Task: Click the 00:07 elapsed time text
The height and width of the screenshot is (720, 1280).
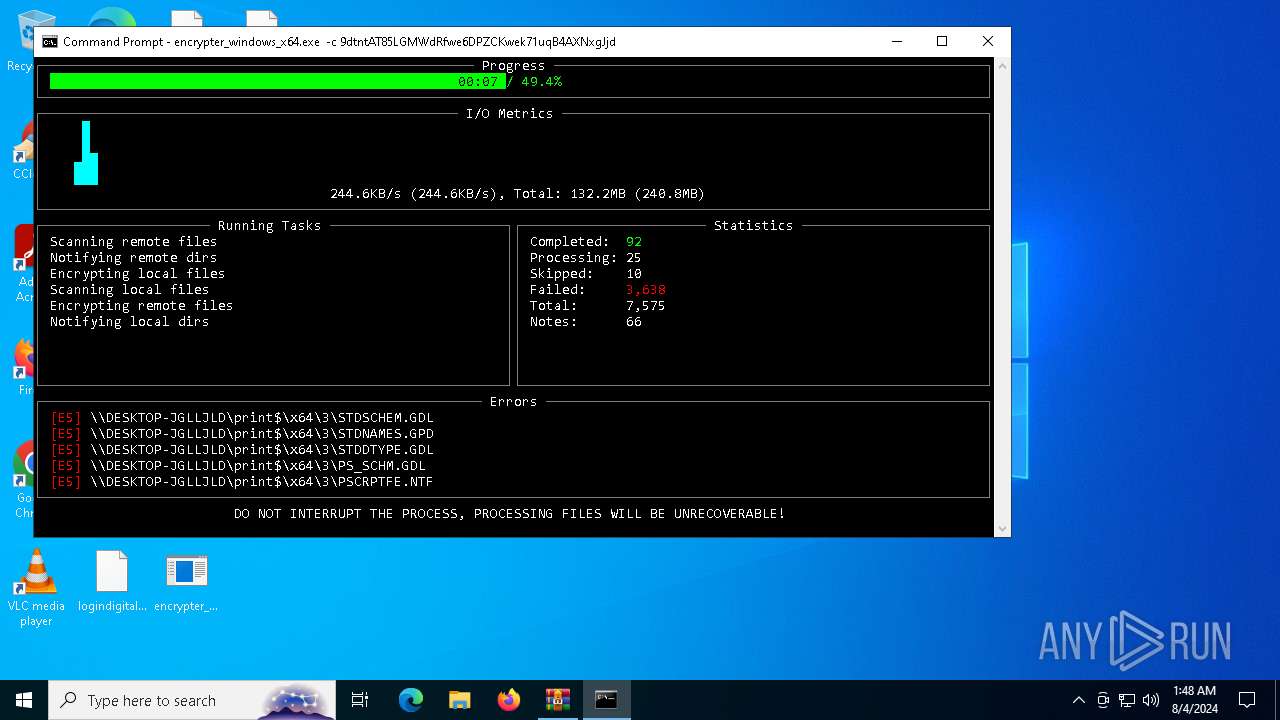Action: (478, 81)
